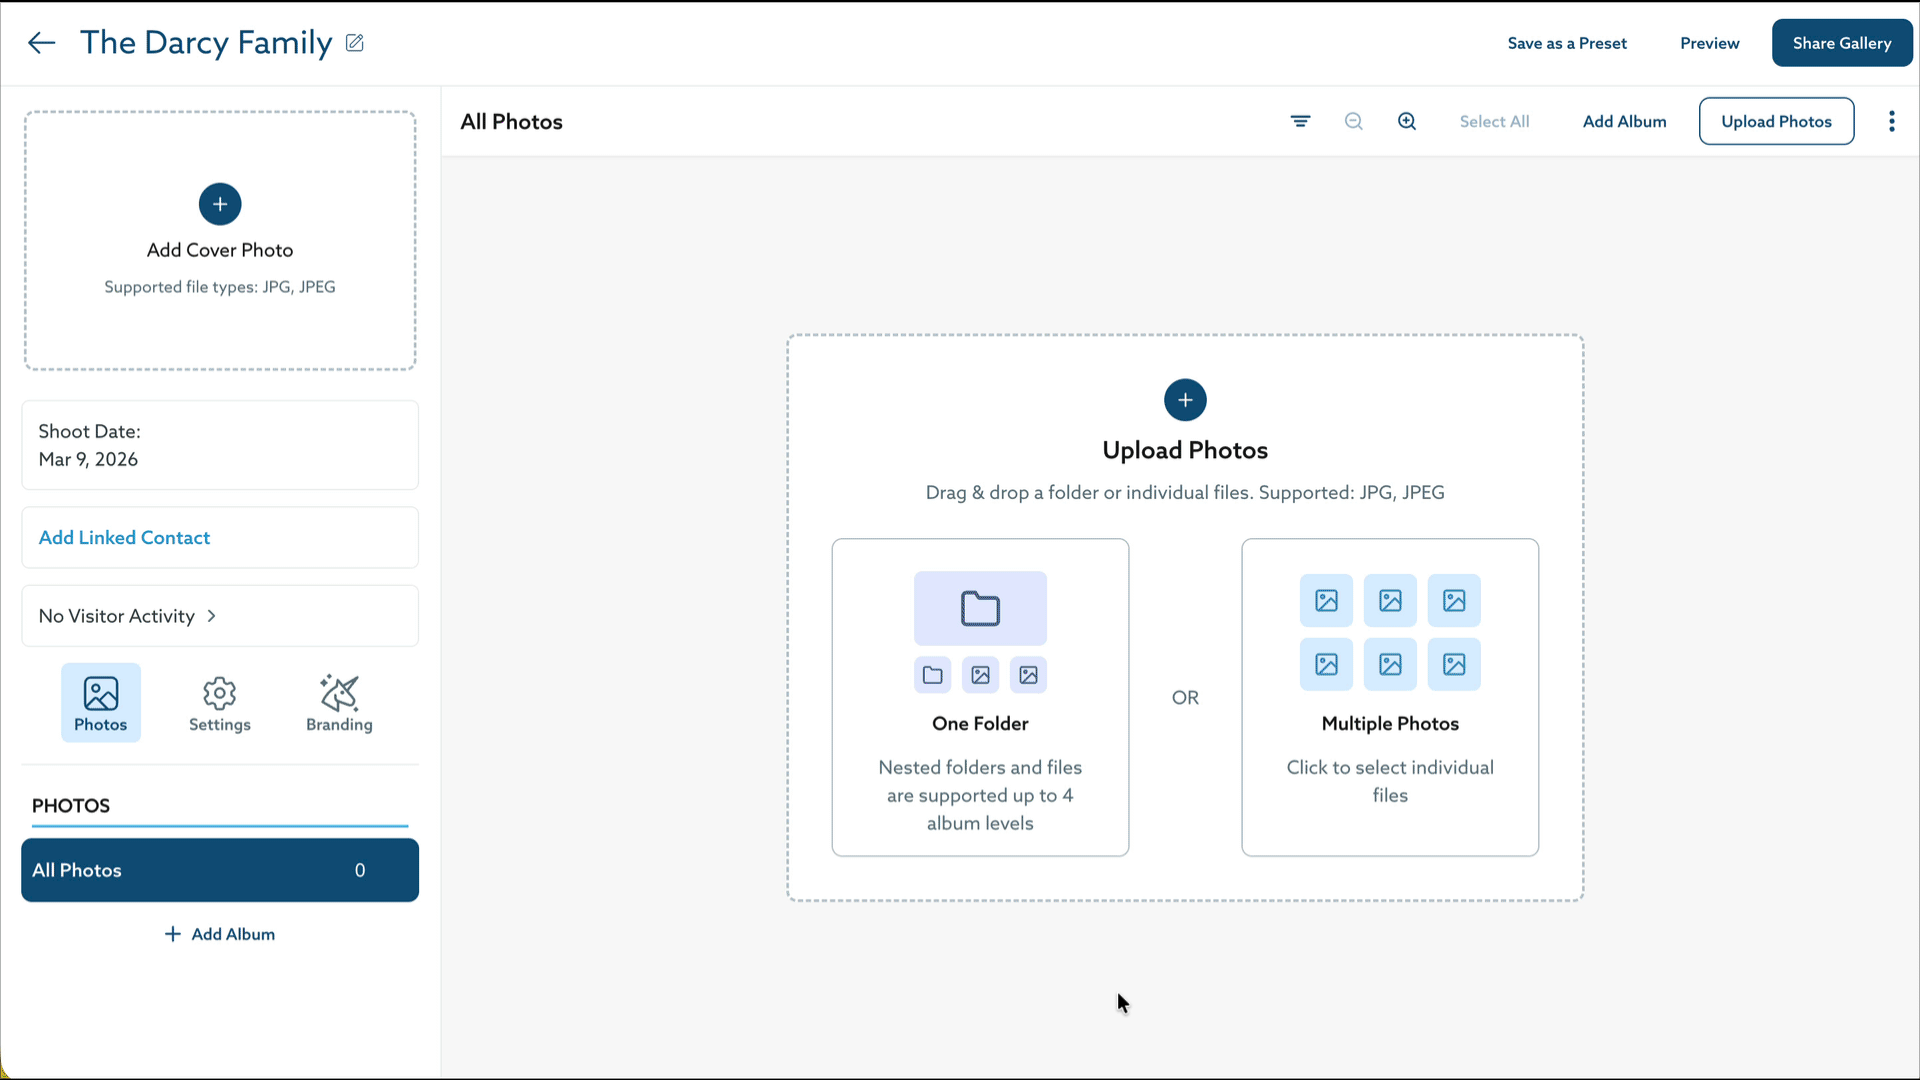
Task: Choose the One Folder upload option
Action: point(980,697)
